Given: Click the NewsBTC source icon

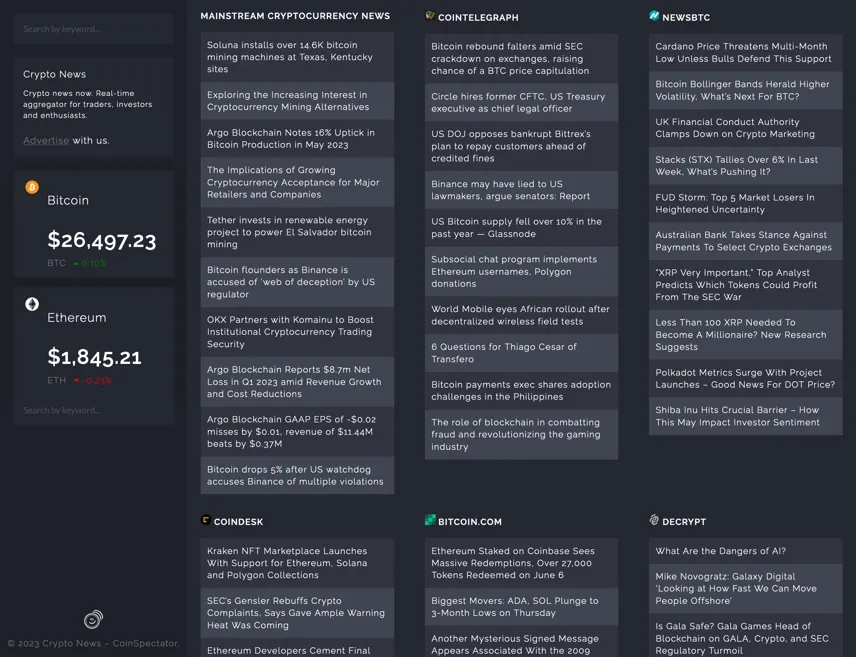Looking at the screenshot, I should pos(654,15).
